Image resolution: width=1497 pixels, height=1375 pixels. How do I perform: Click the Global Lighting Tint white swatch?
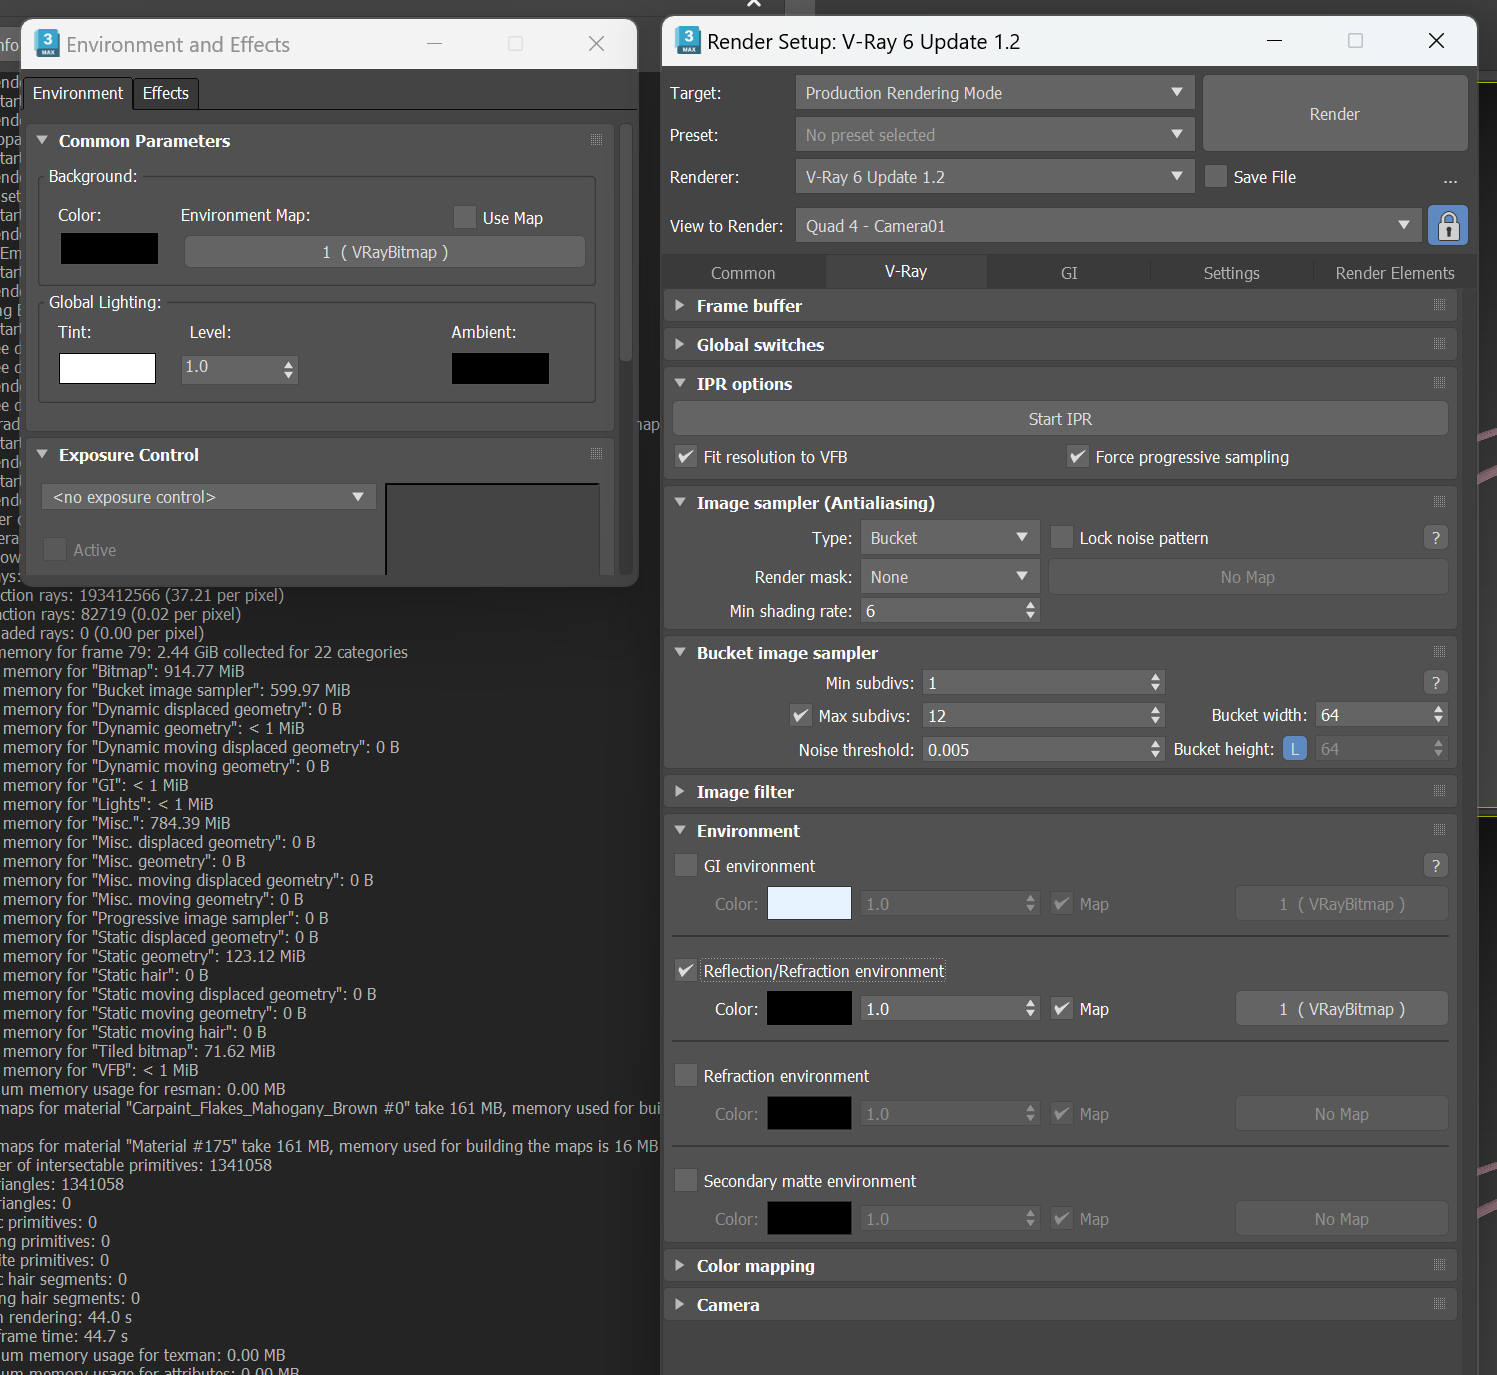(x=107, y=368)
